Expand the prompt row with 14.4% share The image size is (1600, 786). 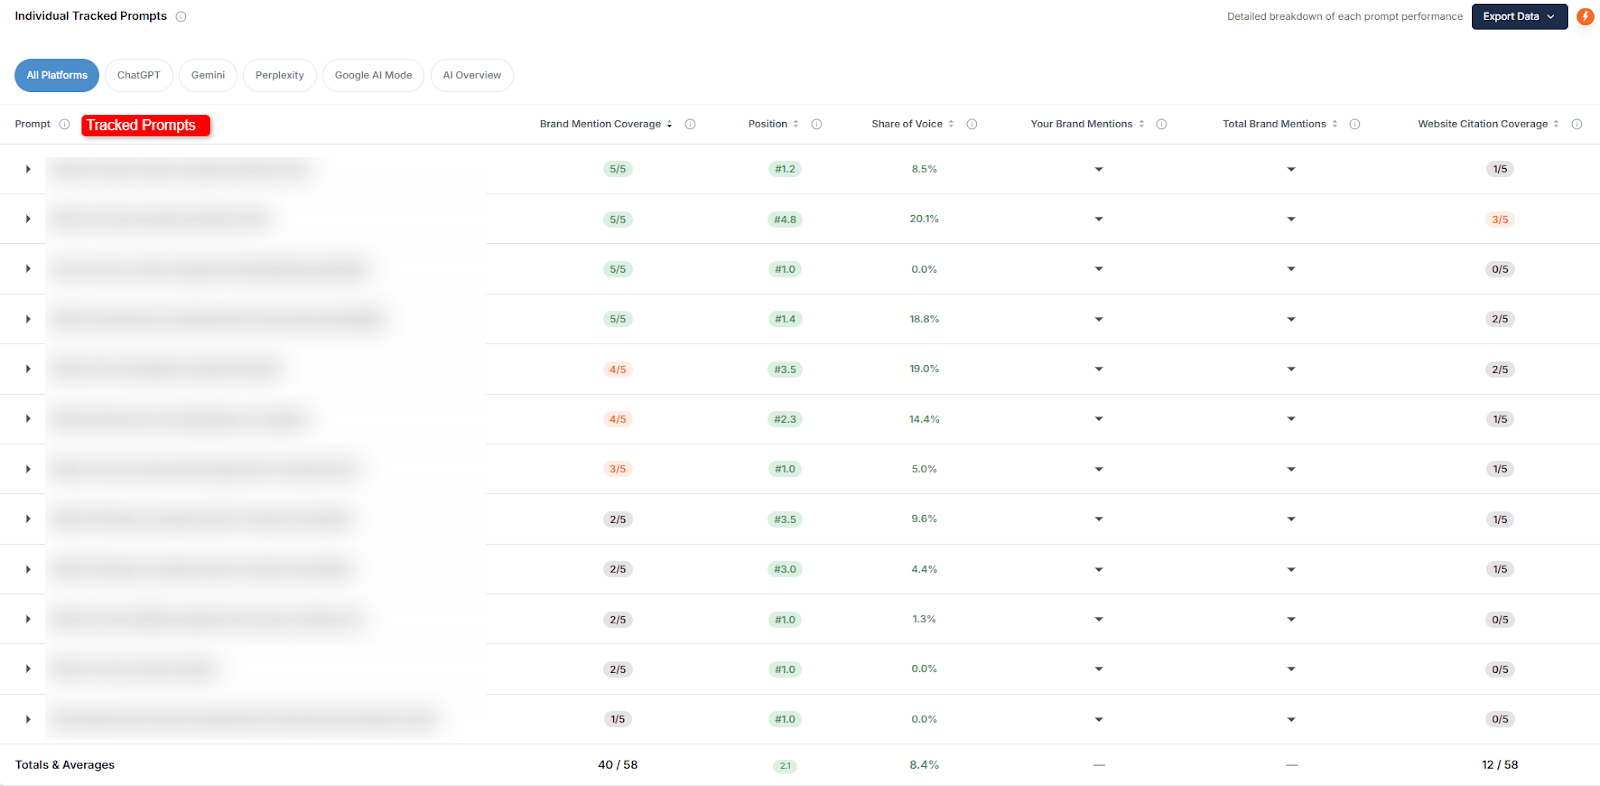pyautogui.click(x=28, y=419)
